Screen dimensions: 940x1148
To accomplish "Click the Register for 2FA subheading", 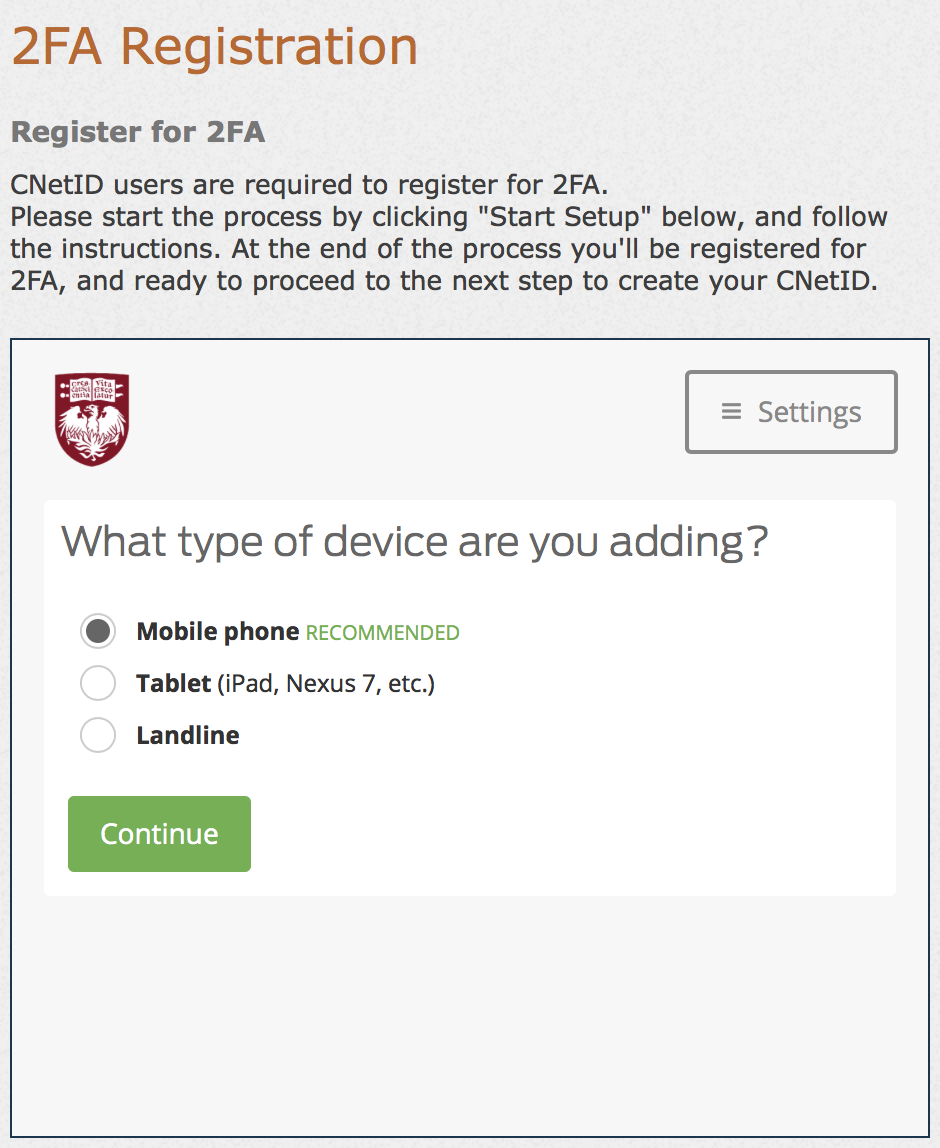I will pos(137,132).
